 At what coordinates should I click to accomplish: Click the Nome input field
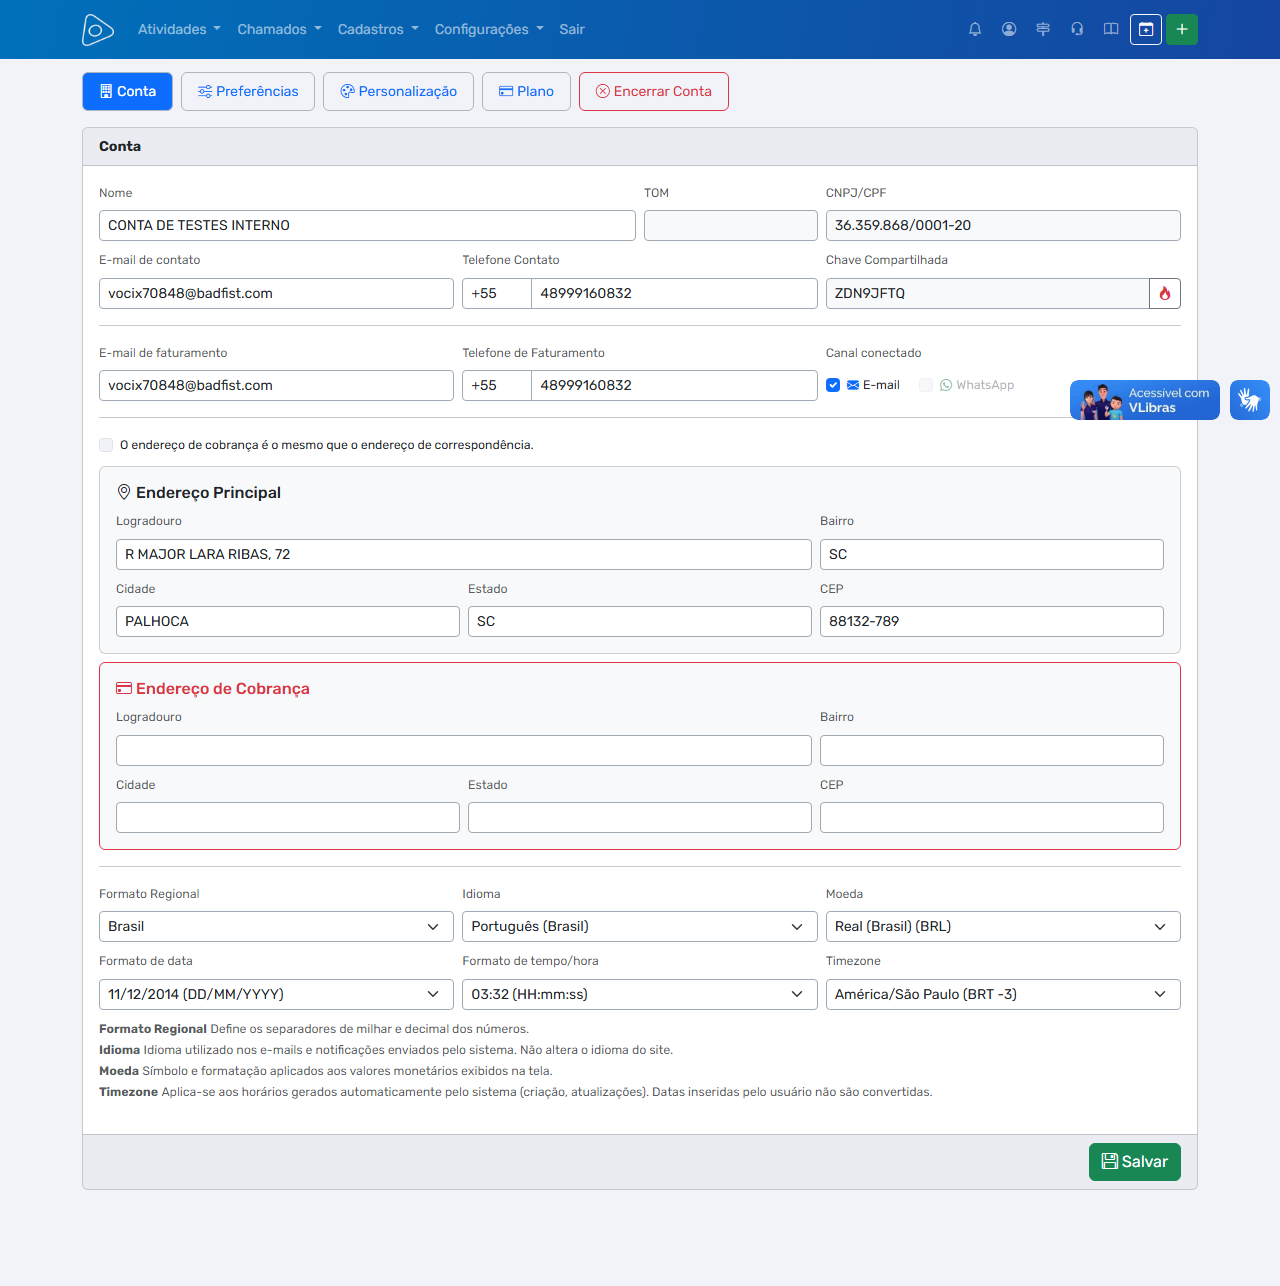pos(367,225)
